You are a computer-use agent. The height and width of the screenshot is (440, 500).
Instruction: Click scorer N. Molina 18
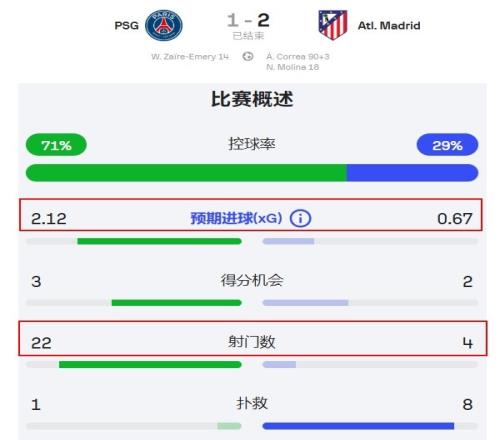pyautogui.click(x=292, y=67)
